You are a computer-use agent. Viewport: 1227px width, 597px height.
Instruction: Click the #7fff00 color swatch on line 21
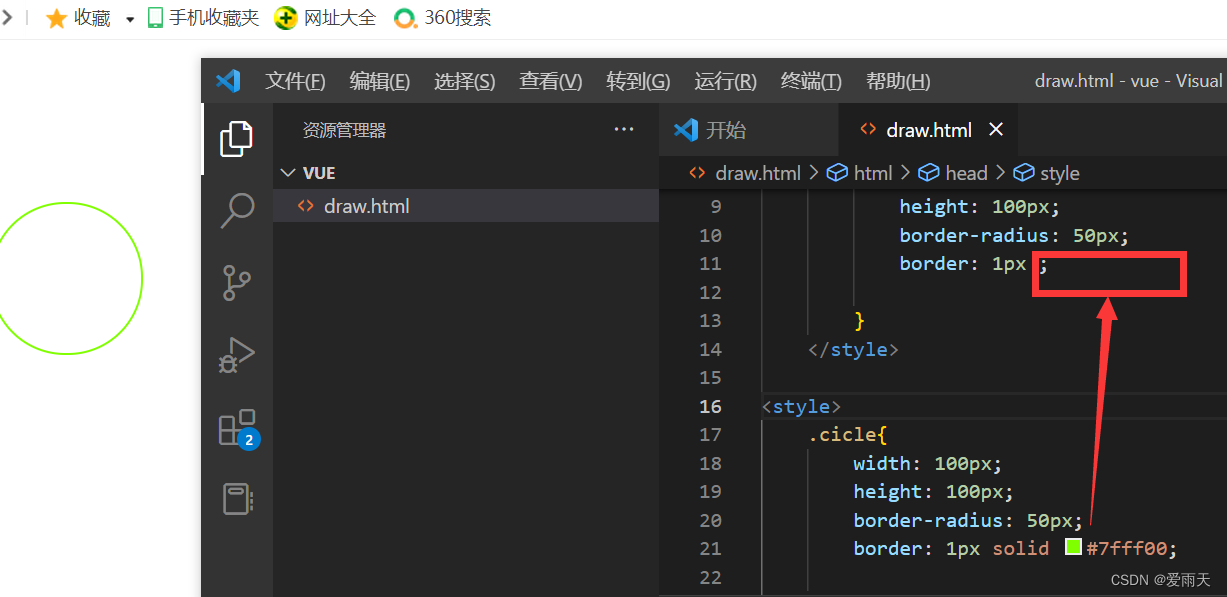point(1073,547)
